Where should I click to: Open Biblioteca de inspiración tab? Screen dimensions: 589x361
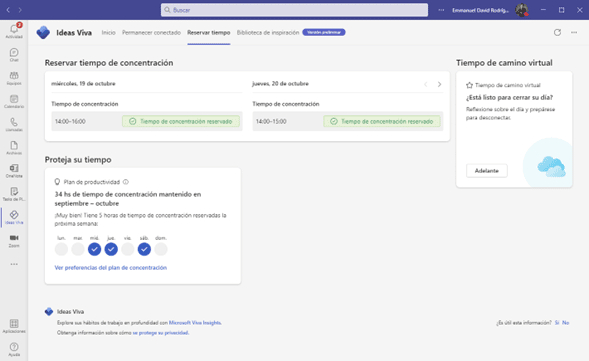tap(268, 33)
